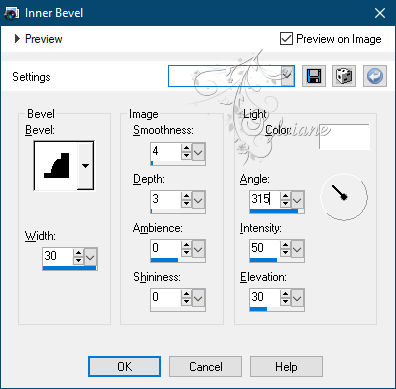Click the Ambience spinner arrows
The width and height of the screenshot is (396, 389).
tap(186, 249)
